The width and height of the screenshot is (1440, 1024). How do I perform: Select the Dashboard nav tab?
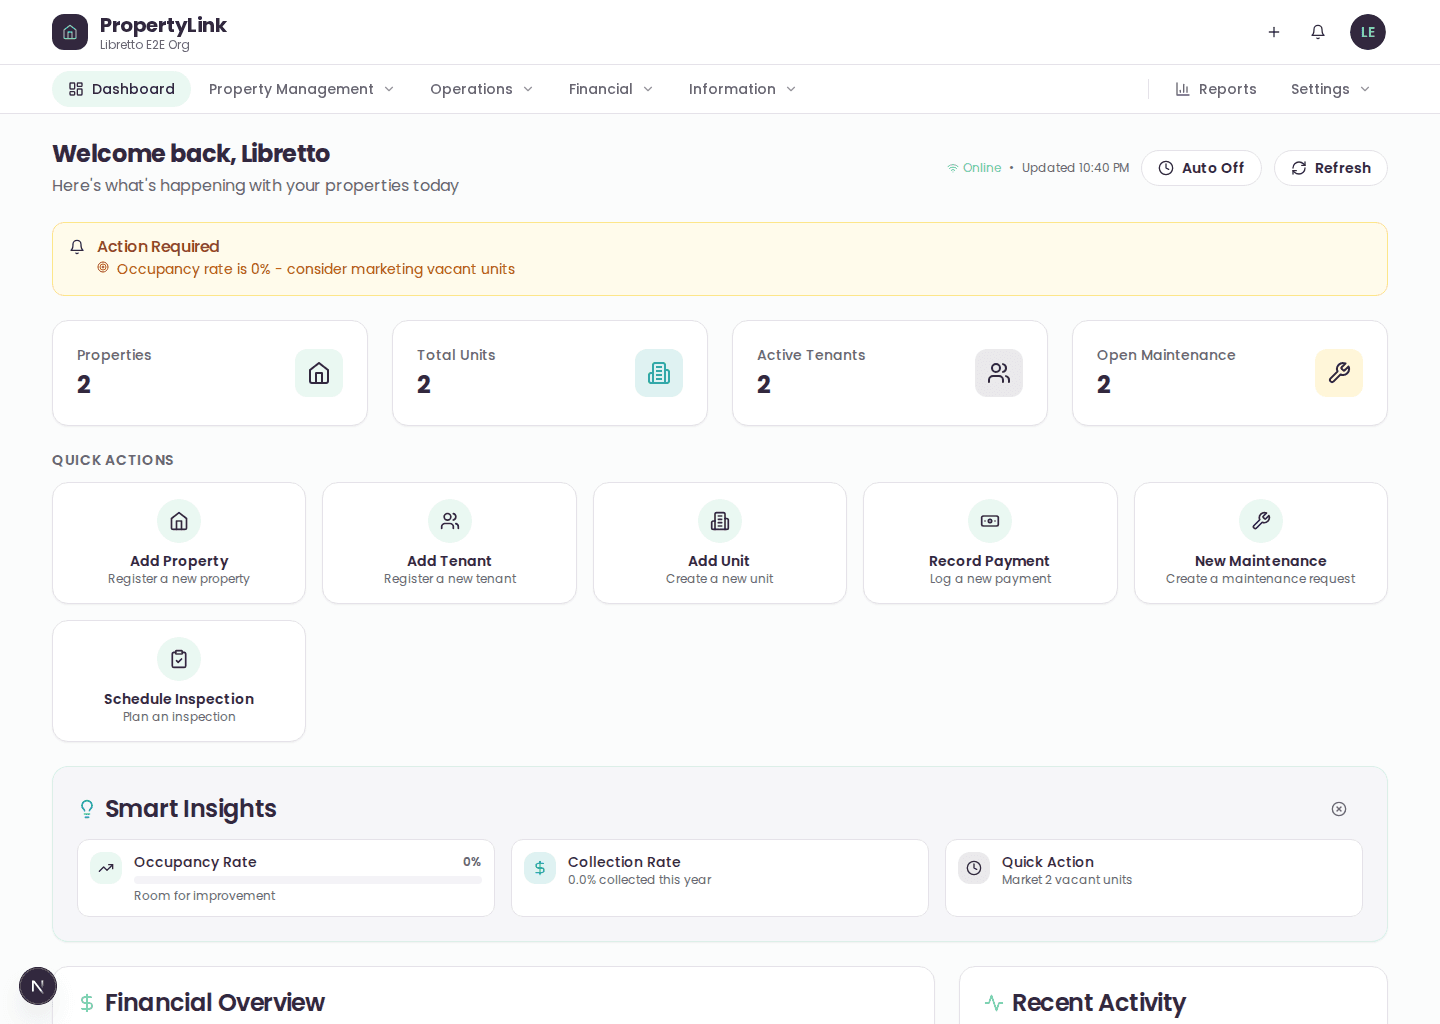pos(122,89)
